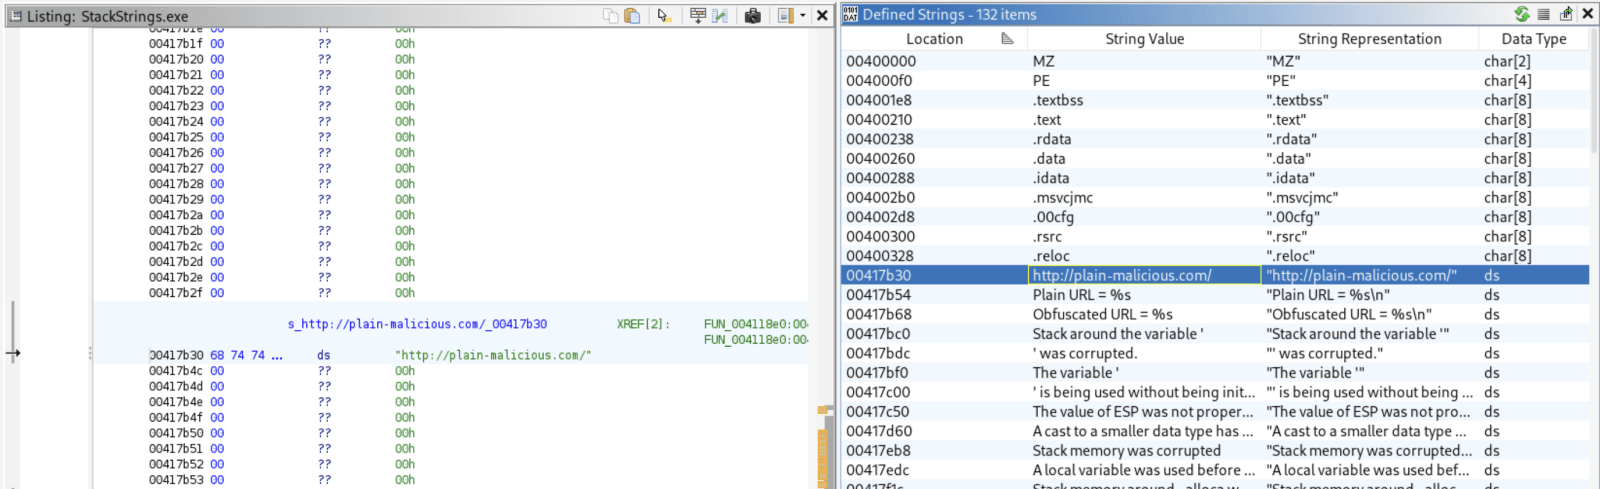Select the .idata row at 00400288

tap(1216, 178)
